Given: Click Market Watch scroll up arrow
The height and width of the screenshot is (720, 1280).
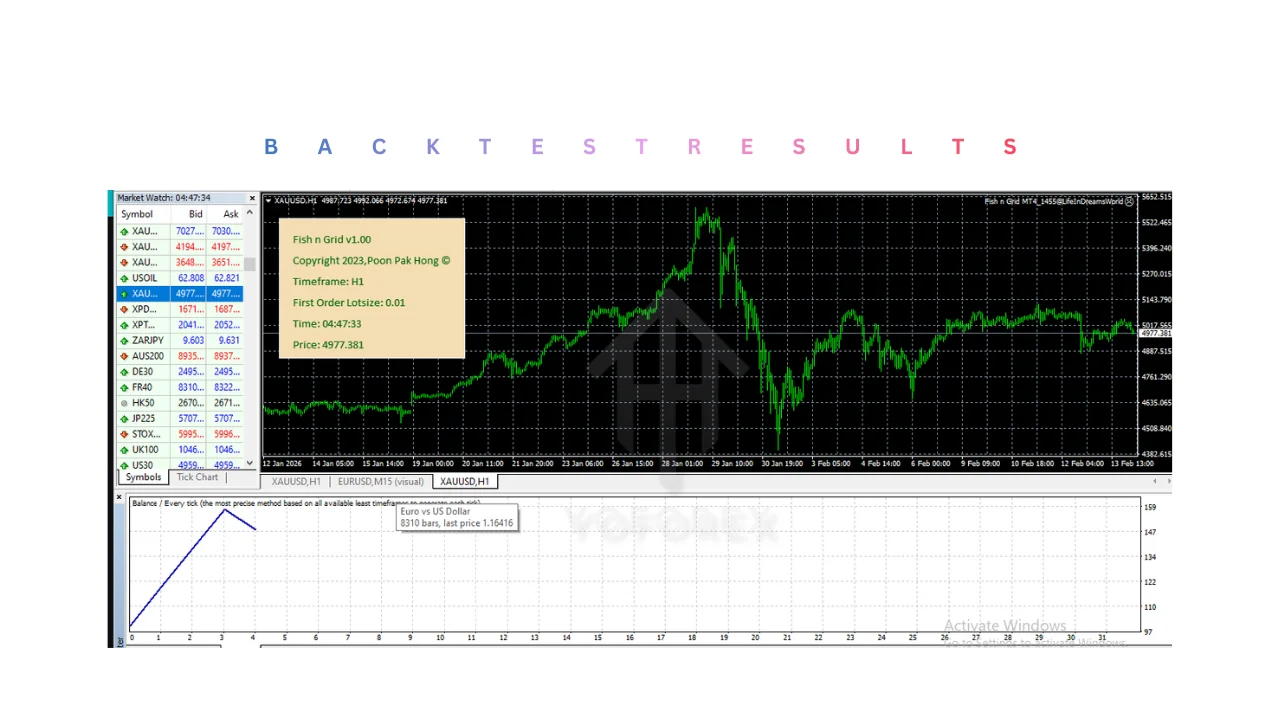Looking at the screenshot, I should click(x=250, y=213).
